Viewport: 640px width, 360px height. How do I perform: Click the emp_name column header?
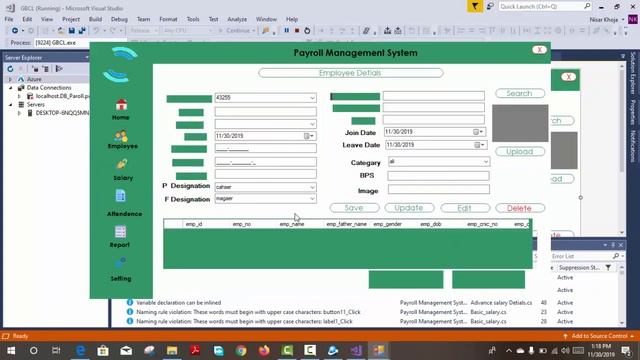point(292,224)
